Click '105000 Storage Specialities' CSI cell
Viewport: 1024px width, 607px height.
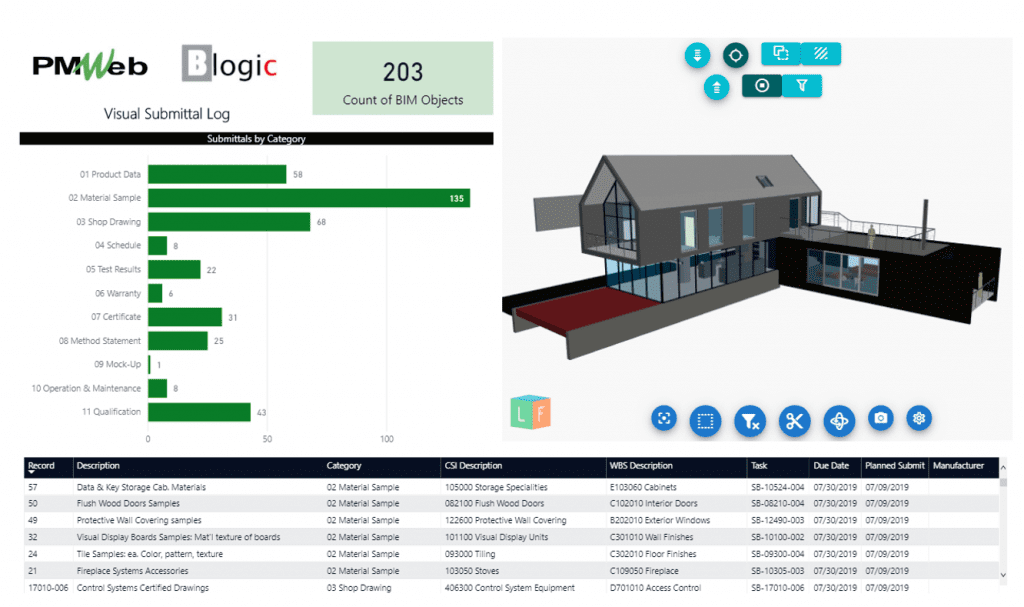pyautogui.click(x=496, y=487)
